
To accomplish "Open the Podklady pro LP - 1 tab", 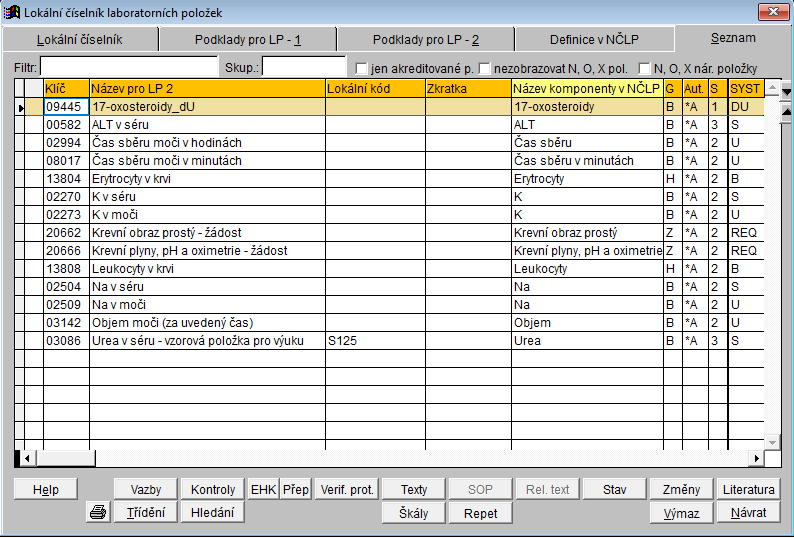I will tap(248, 40).
